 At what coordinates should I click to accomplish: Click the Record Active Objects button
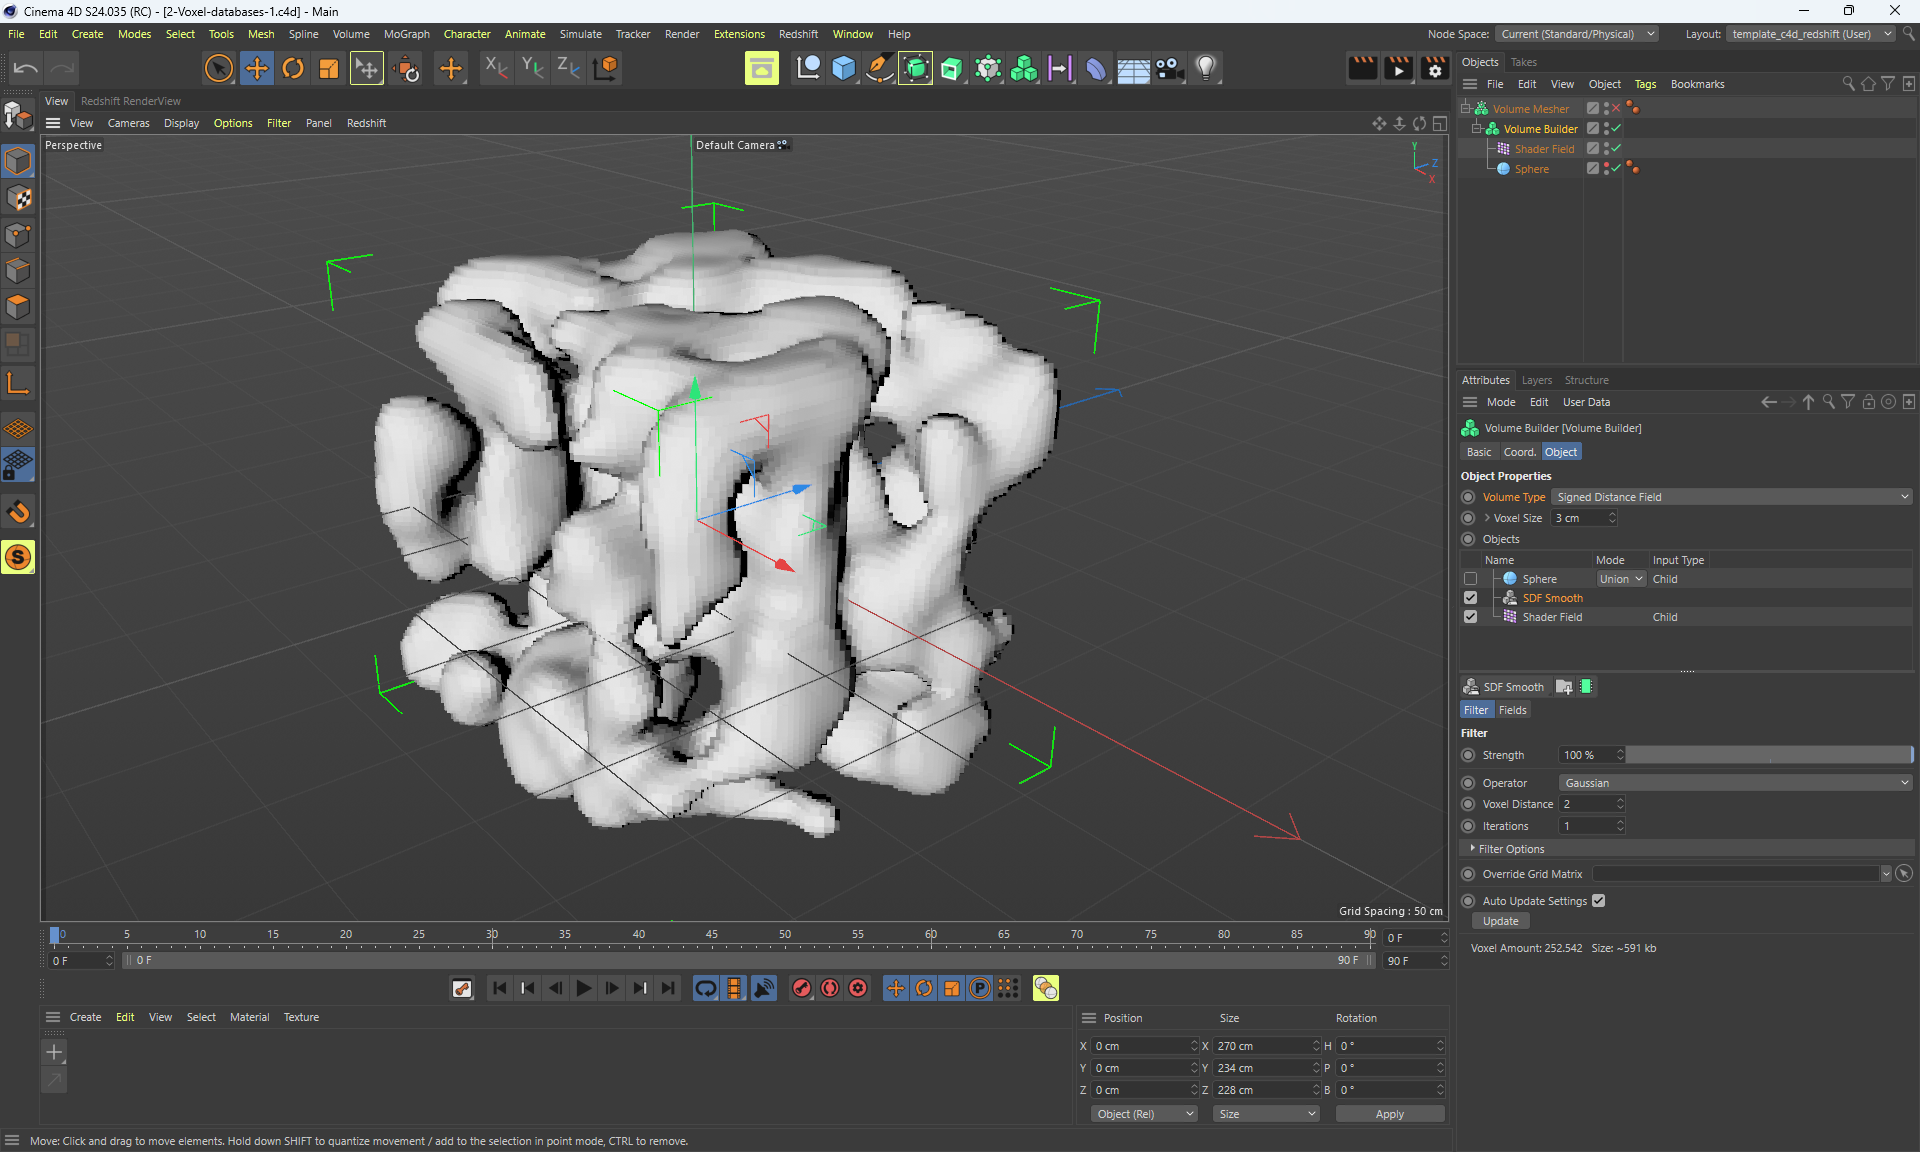tap(802, 988)
